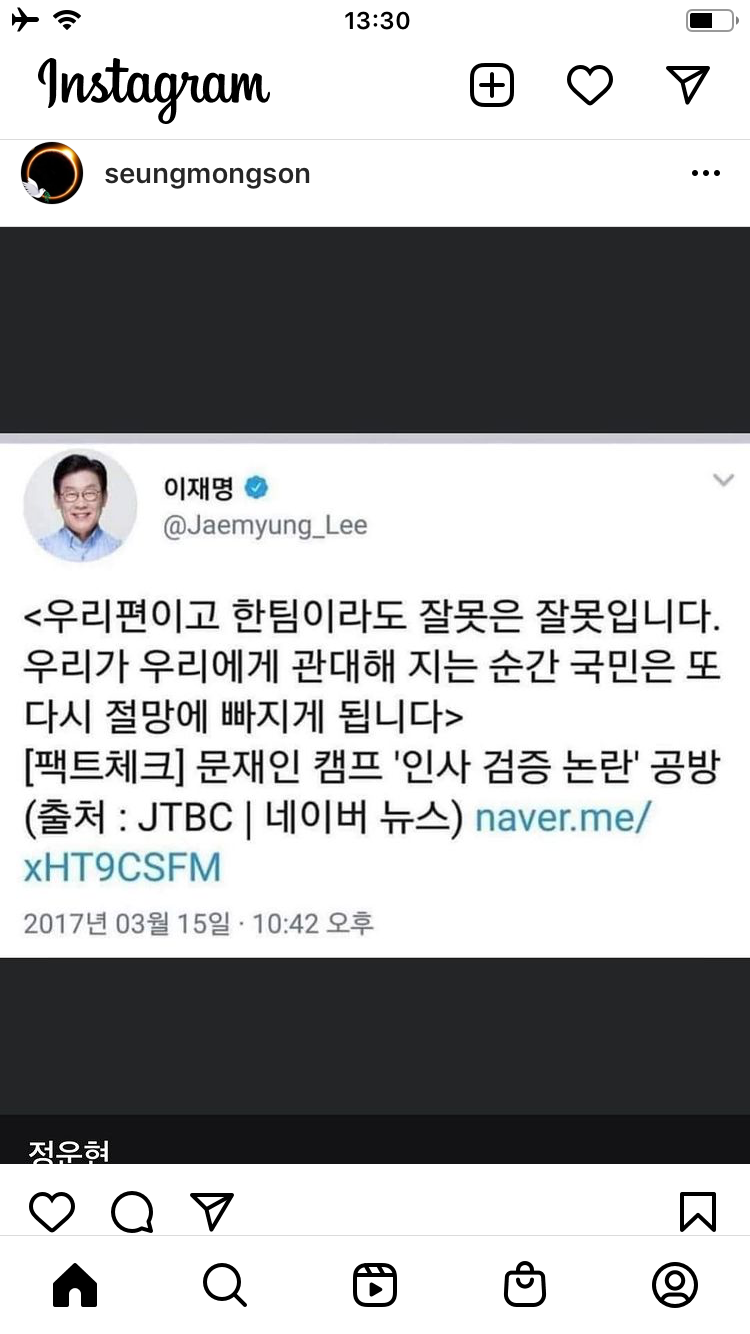The width and height of the screenshot is (750, 1334).
Task: Open more options for seungmongson post
Action: tap(705, 174)
